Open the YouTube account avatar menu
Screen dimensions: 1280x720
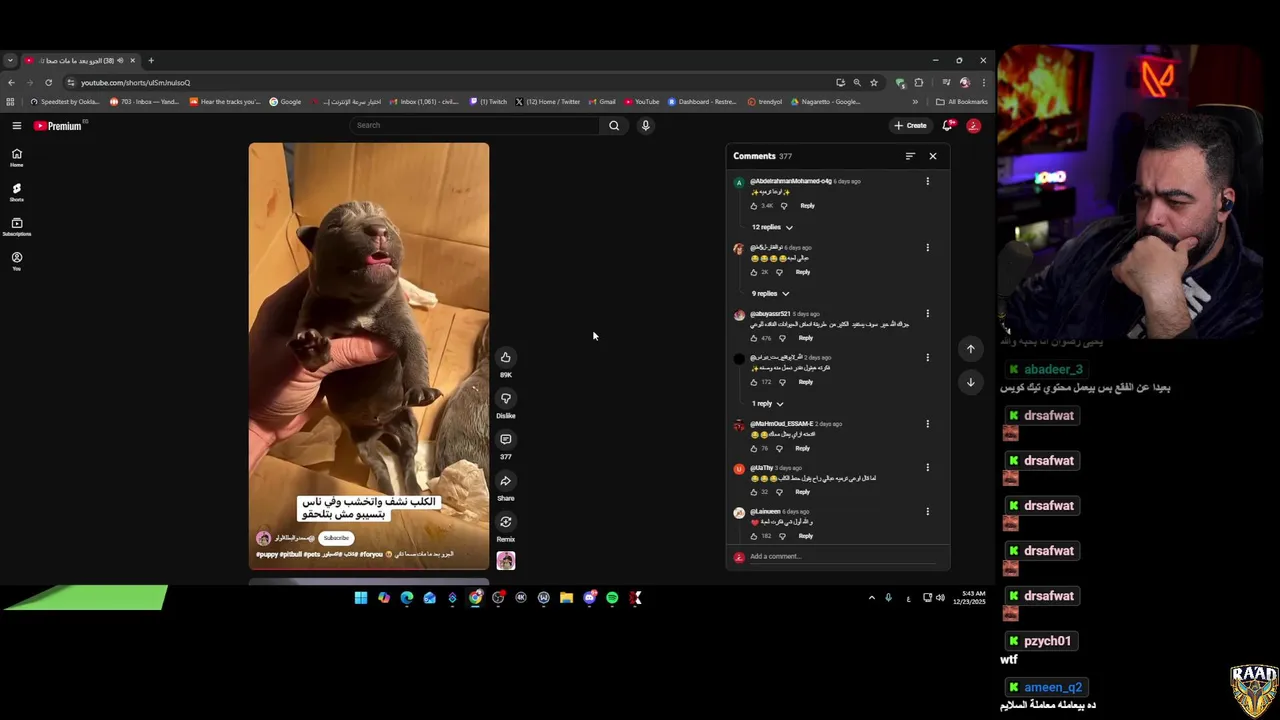[973, 125]
